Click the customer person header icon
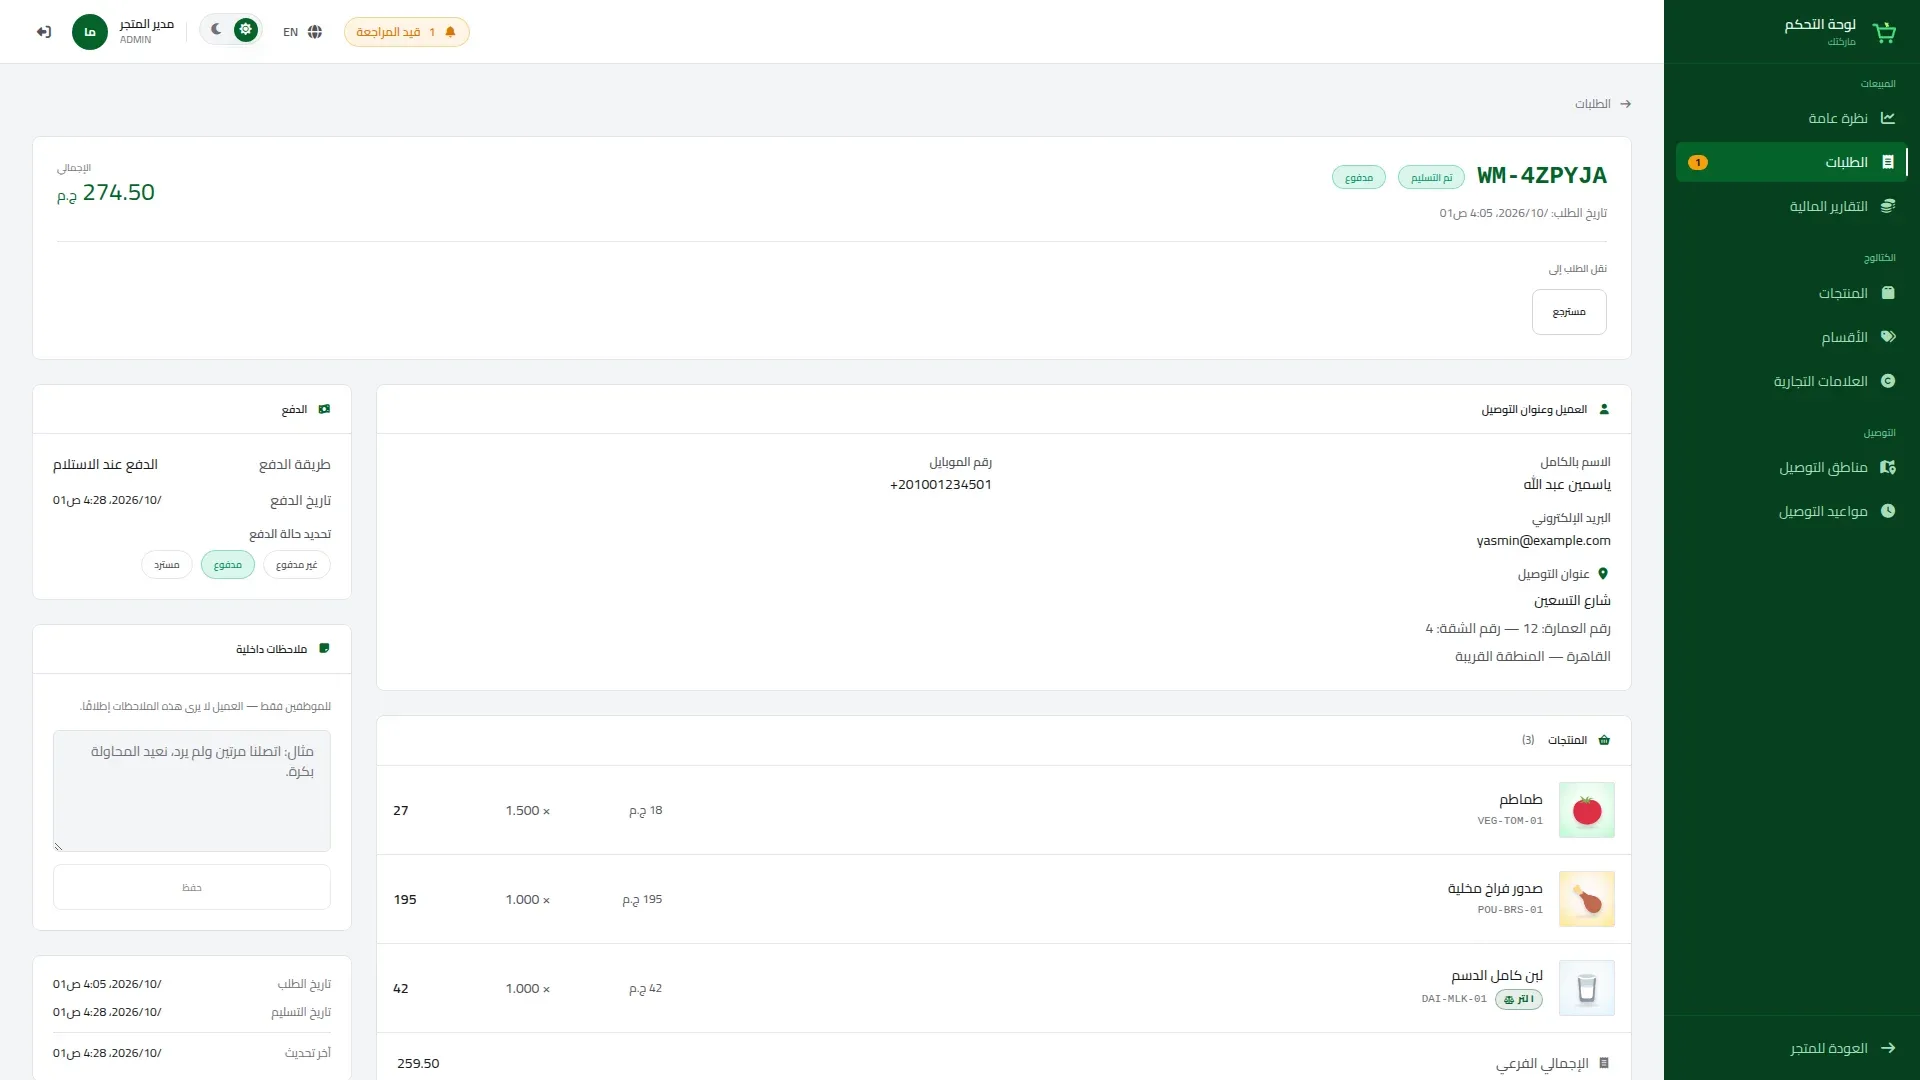 1604,409
